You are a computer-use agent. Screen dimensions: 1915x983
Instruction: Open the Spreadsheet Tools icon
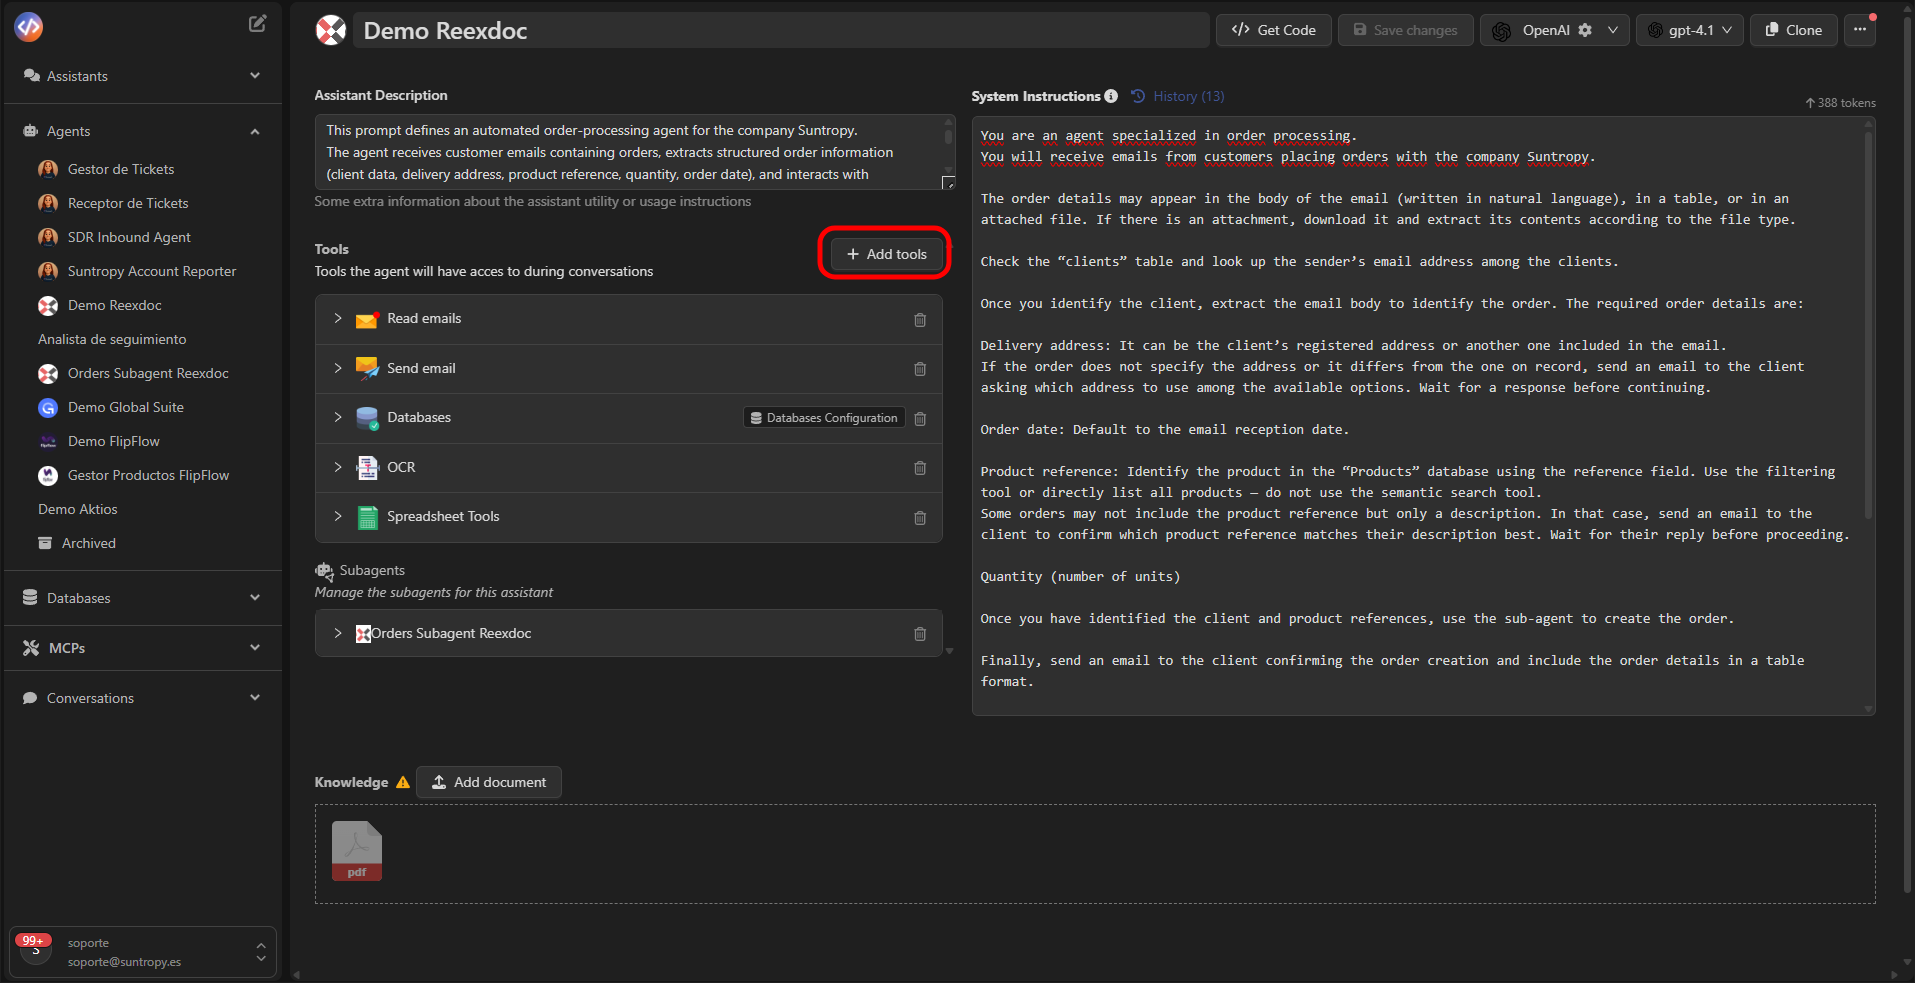[x=366, y=517]
